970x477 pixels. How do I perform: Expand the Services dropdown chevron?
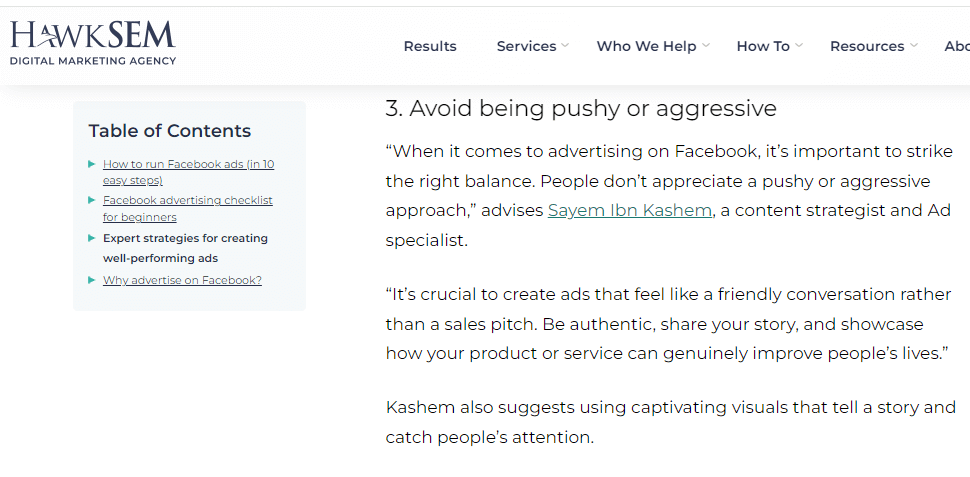[x=565, y=45]
